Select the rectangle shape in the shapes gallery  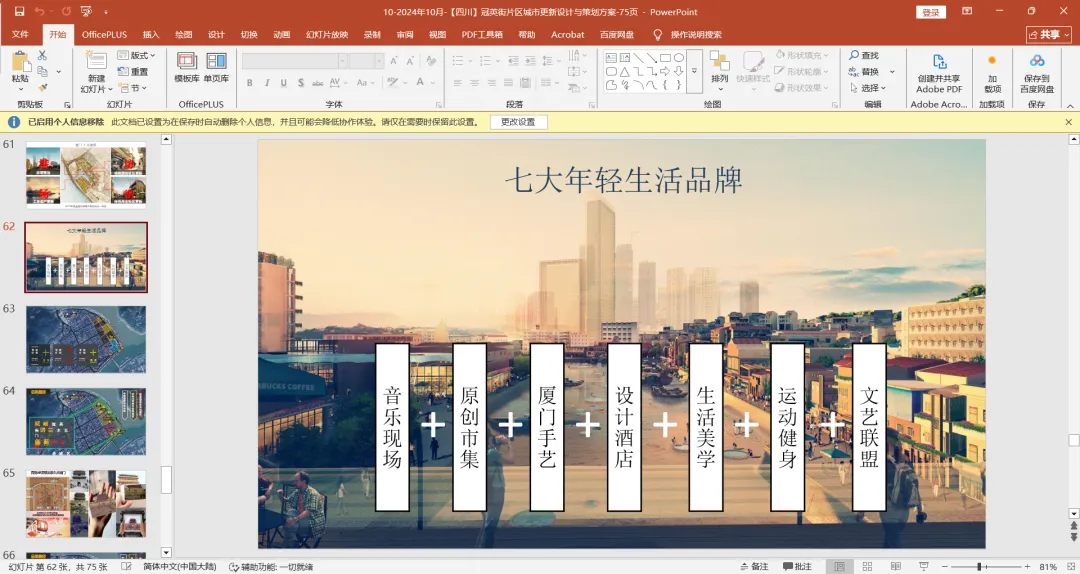point(665,58)
